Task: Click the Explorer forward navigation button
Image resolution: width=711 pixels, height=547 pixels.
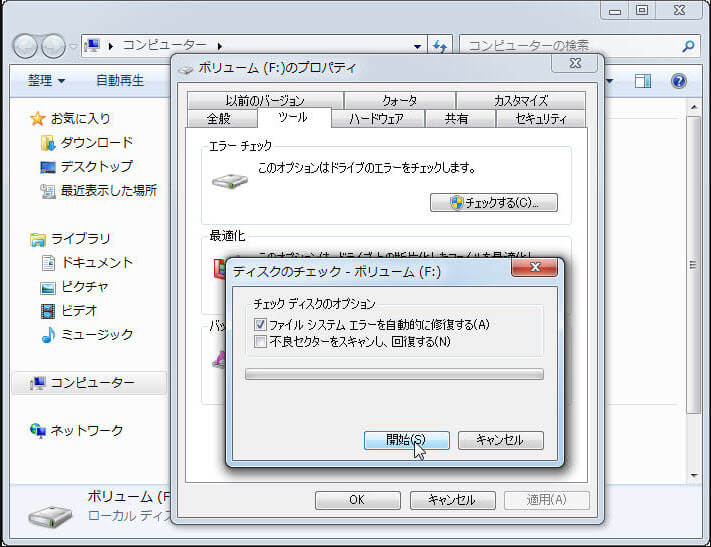Action: point(54,46)
